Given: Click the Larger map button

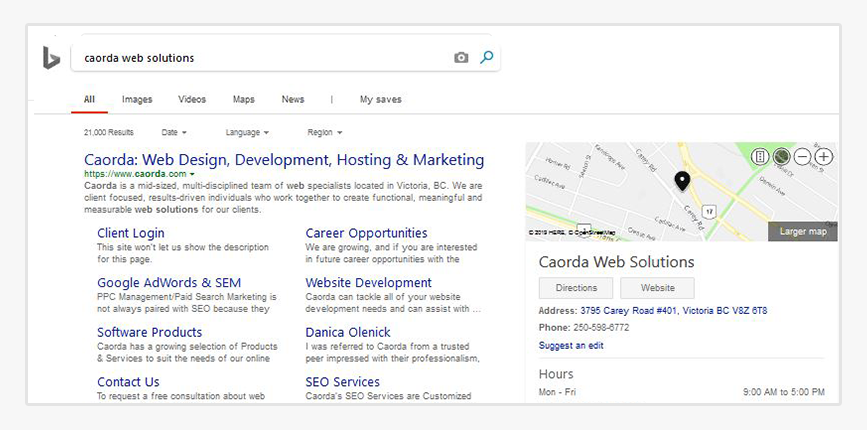Looking at the screenshot, I should pos(803,232).
